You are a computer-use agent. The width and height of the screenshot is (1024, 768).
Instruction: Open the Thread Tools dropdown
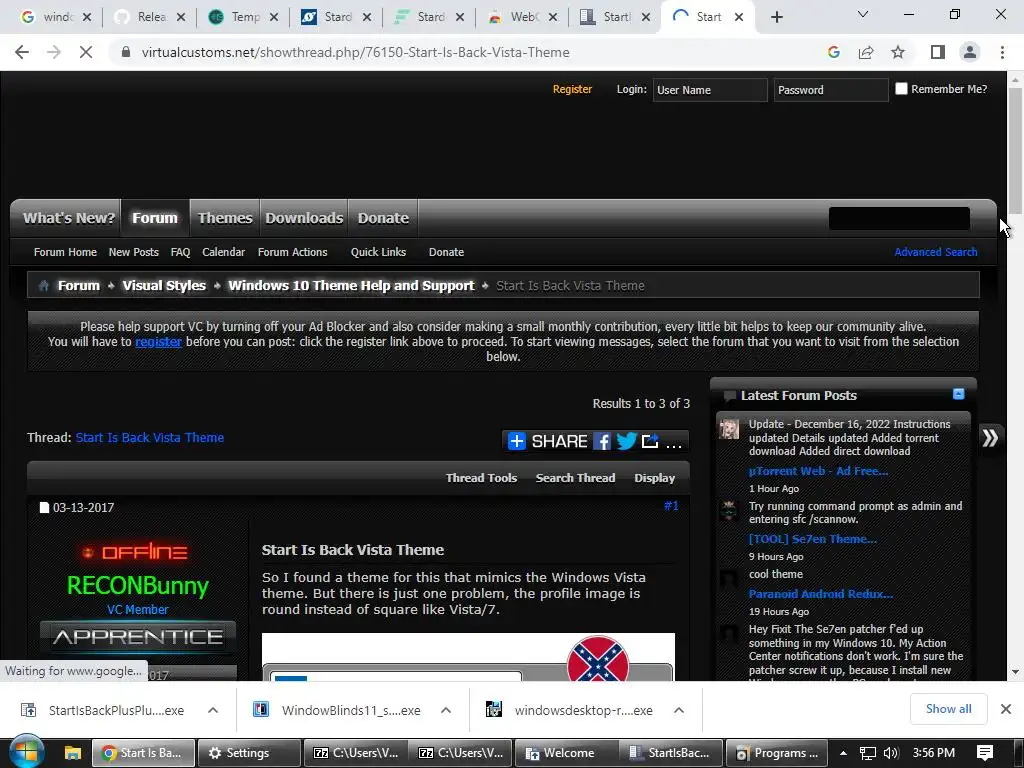pos(481,478)
